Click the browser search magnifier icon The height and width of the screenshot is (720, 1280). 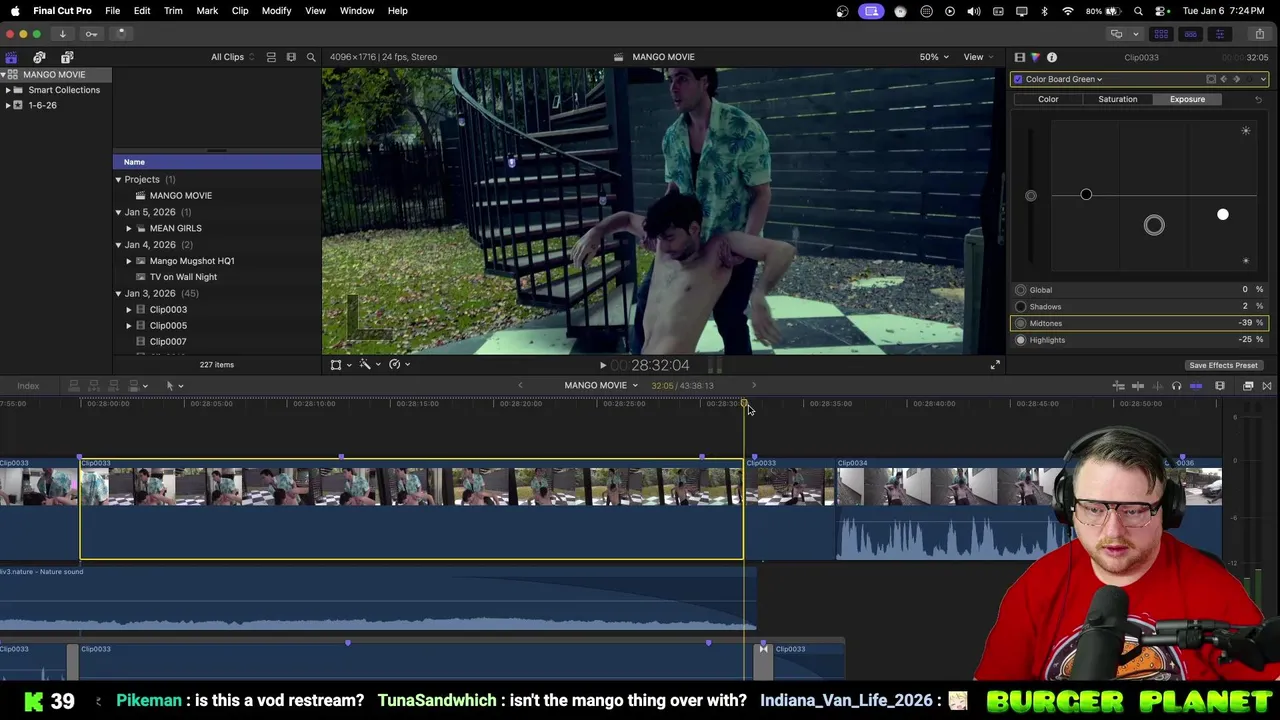311,57
